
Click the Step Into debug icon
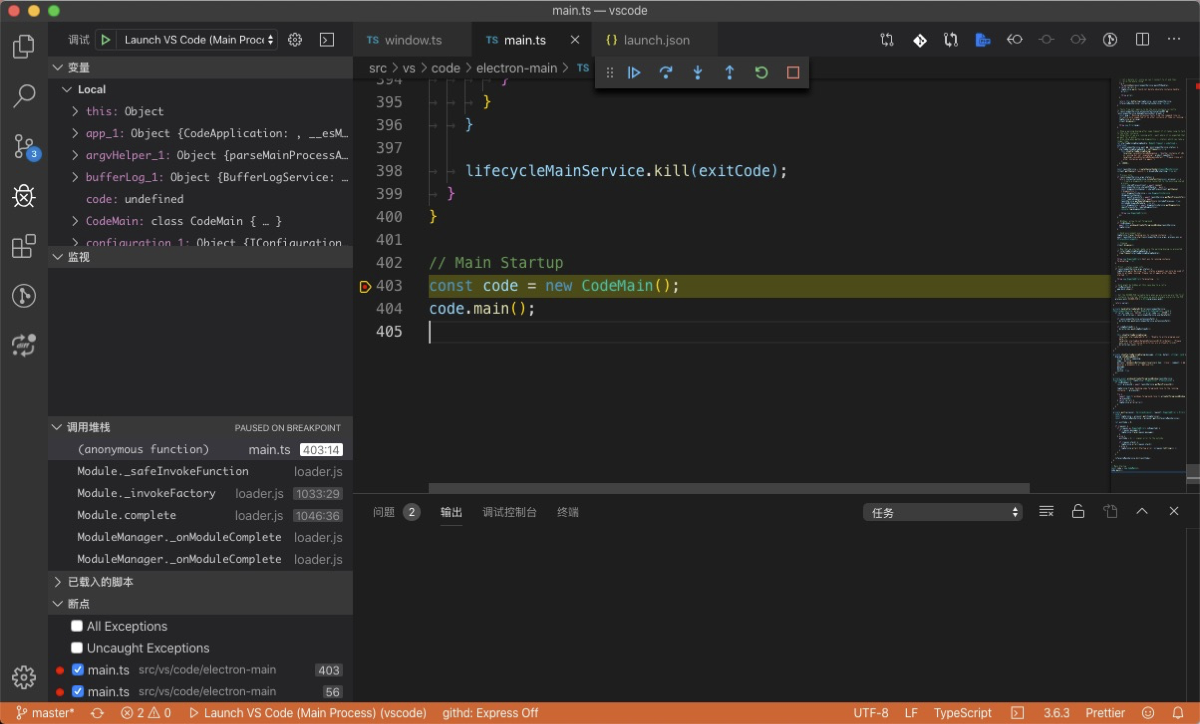pyautogui.click(x=698, y=73)
